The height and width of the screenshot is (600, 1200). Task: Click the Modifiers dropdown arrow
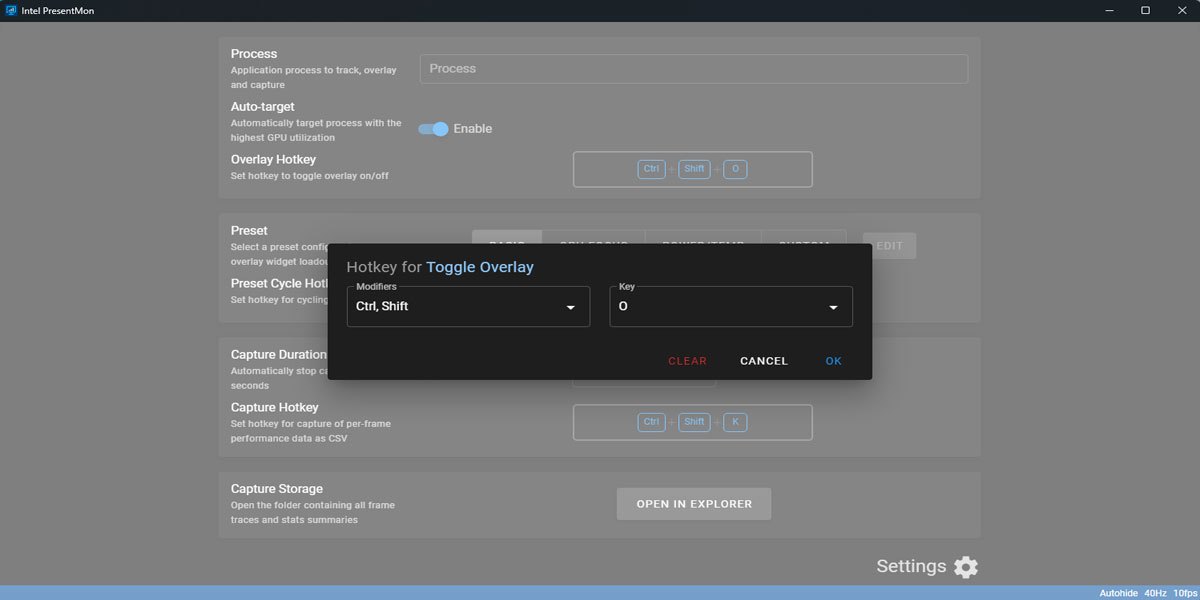570,307
